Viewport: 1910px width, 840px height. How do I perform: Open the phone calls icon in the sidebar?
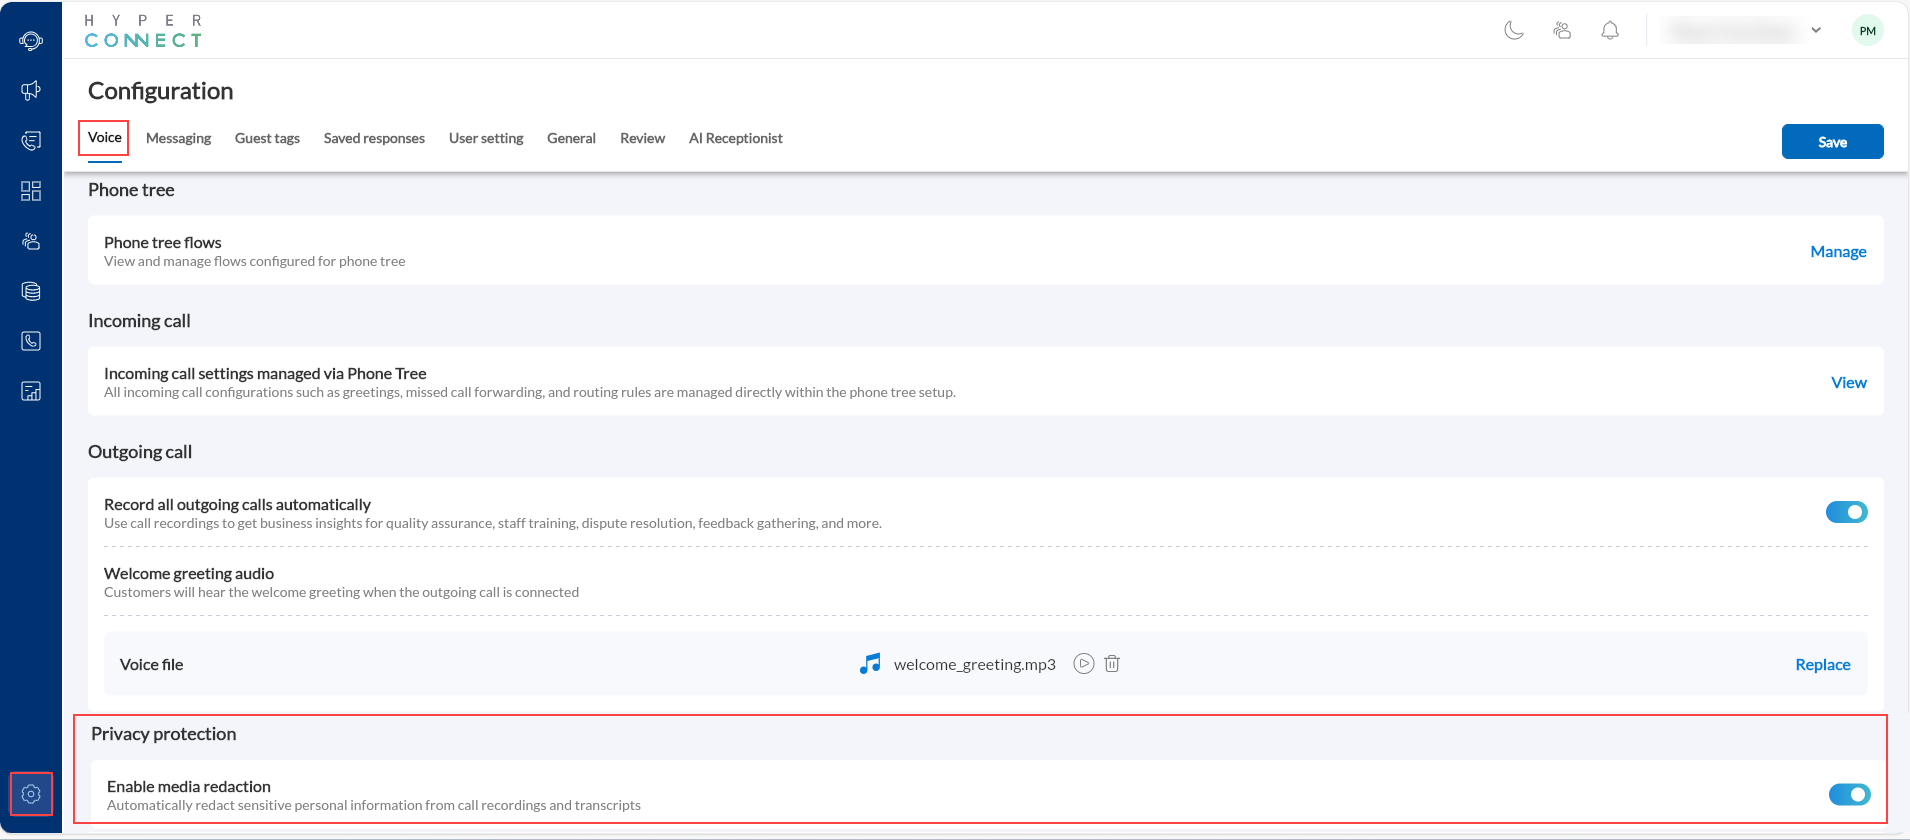click(31, 341)
